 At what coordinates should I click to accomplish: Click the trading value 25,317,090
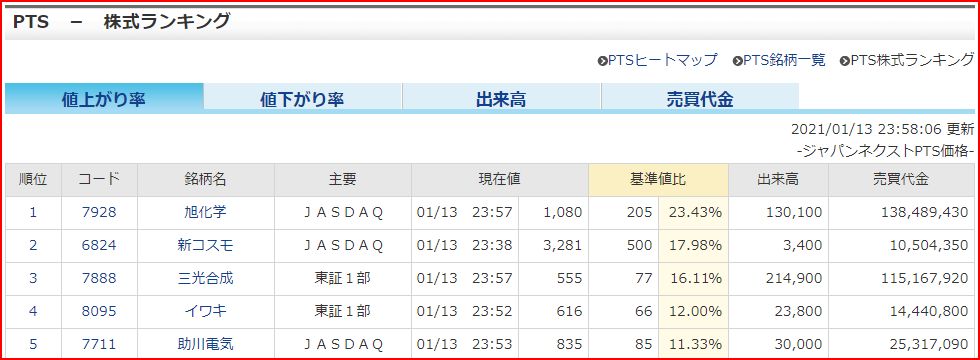click(x=928, y=344)
